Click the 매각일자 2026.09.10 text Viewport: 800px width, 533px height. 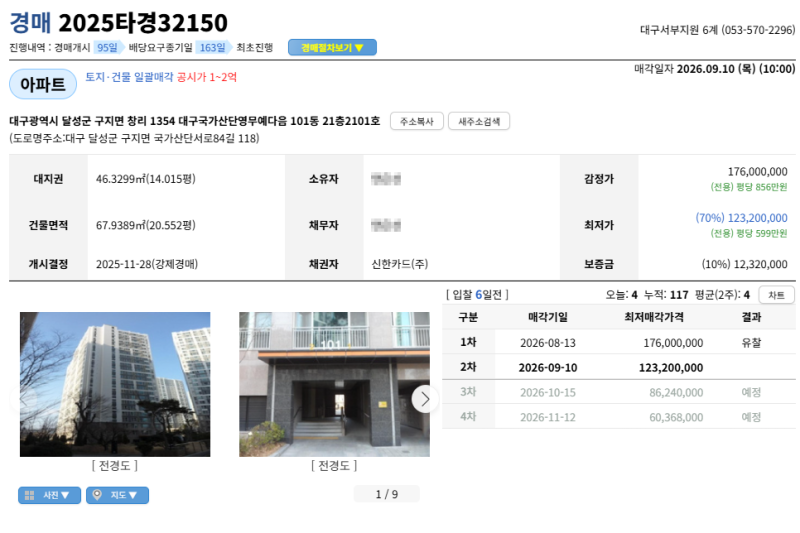coord(714,69)
